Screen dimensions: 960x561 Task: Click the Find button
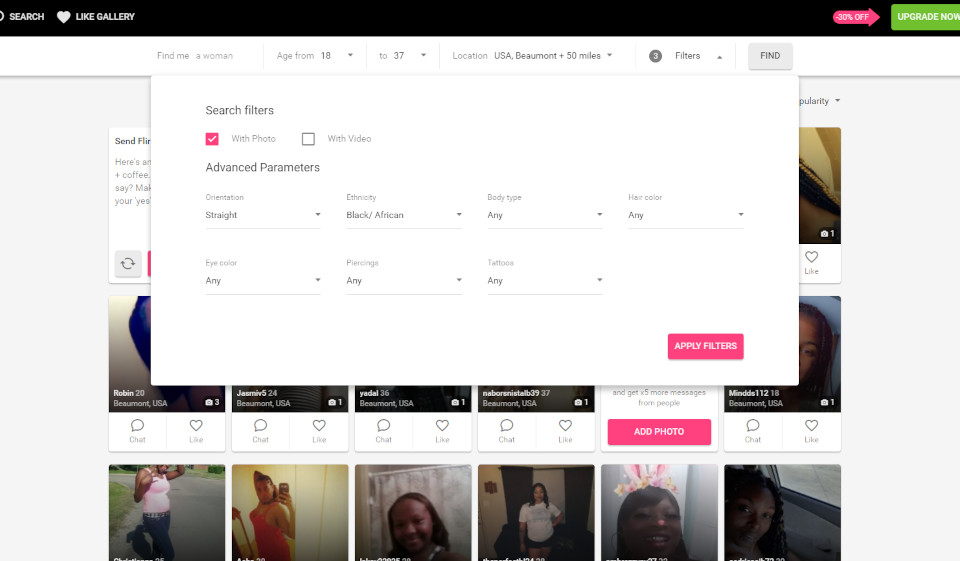tap(770, 56)
